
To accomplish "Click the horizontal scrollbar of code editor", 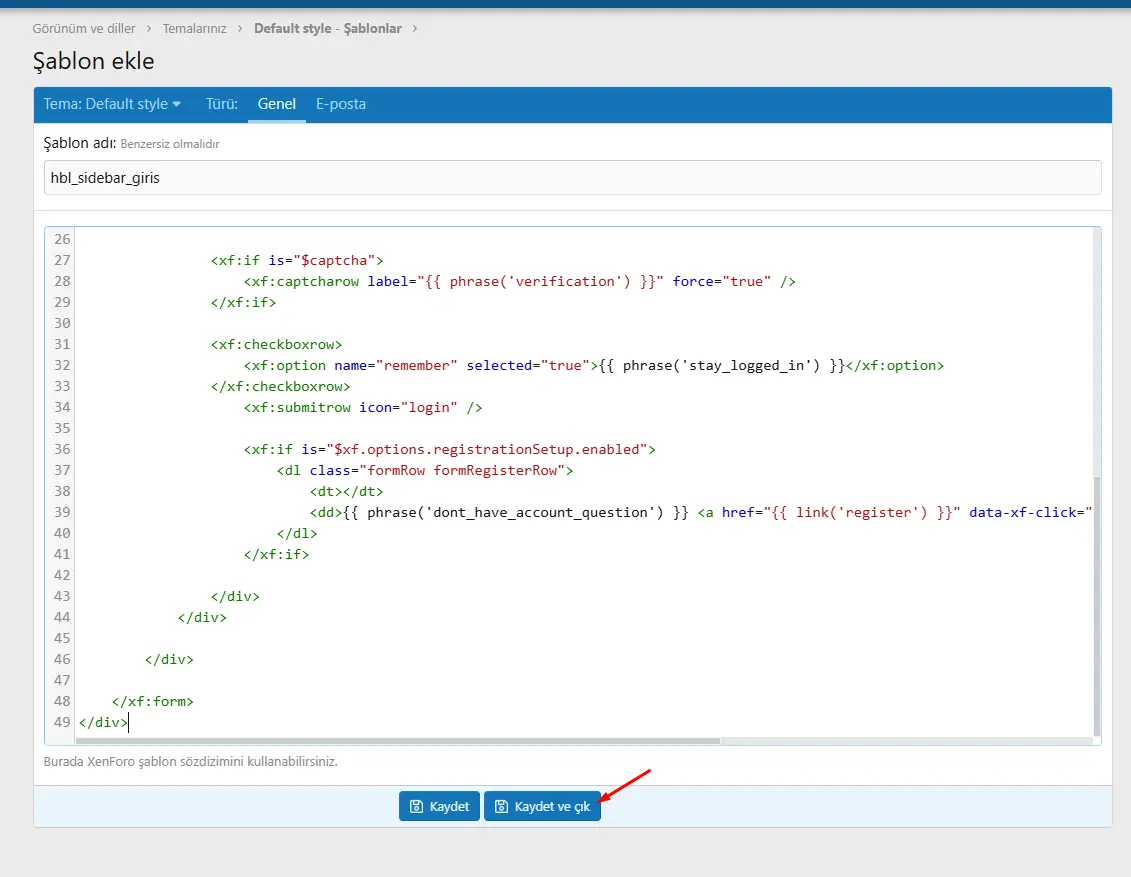I will [x=398, y=741].
